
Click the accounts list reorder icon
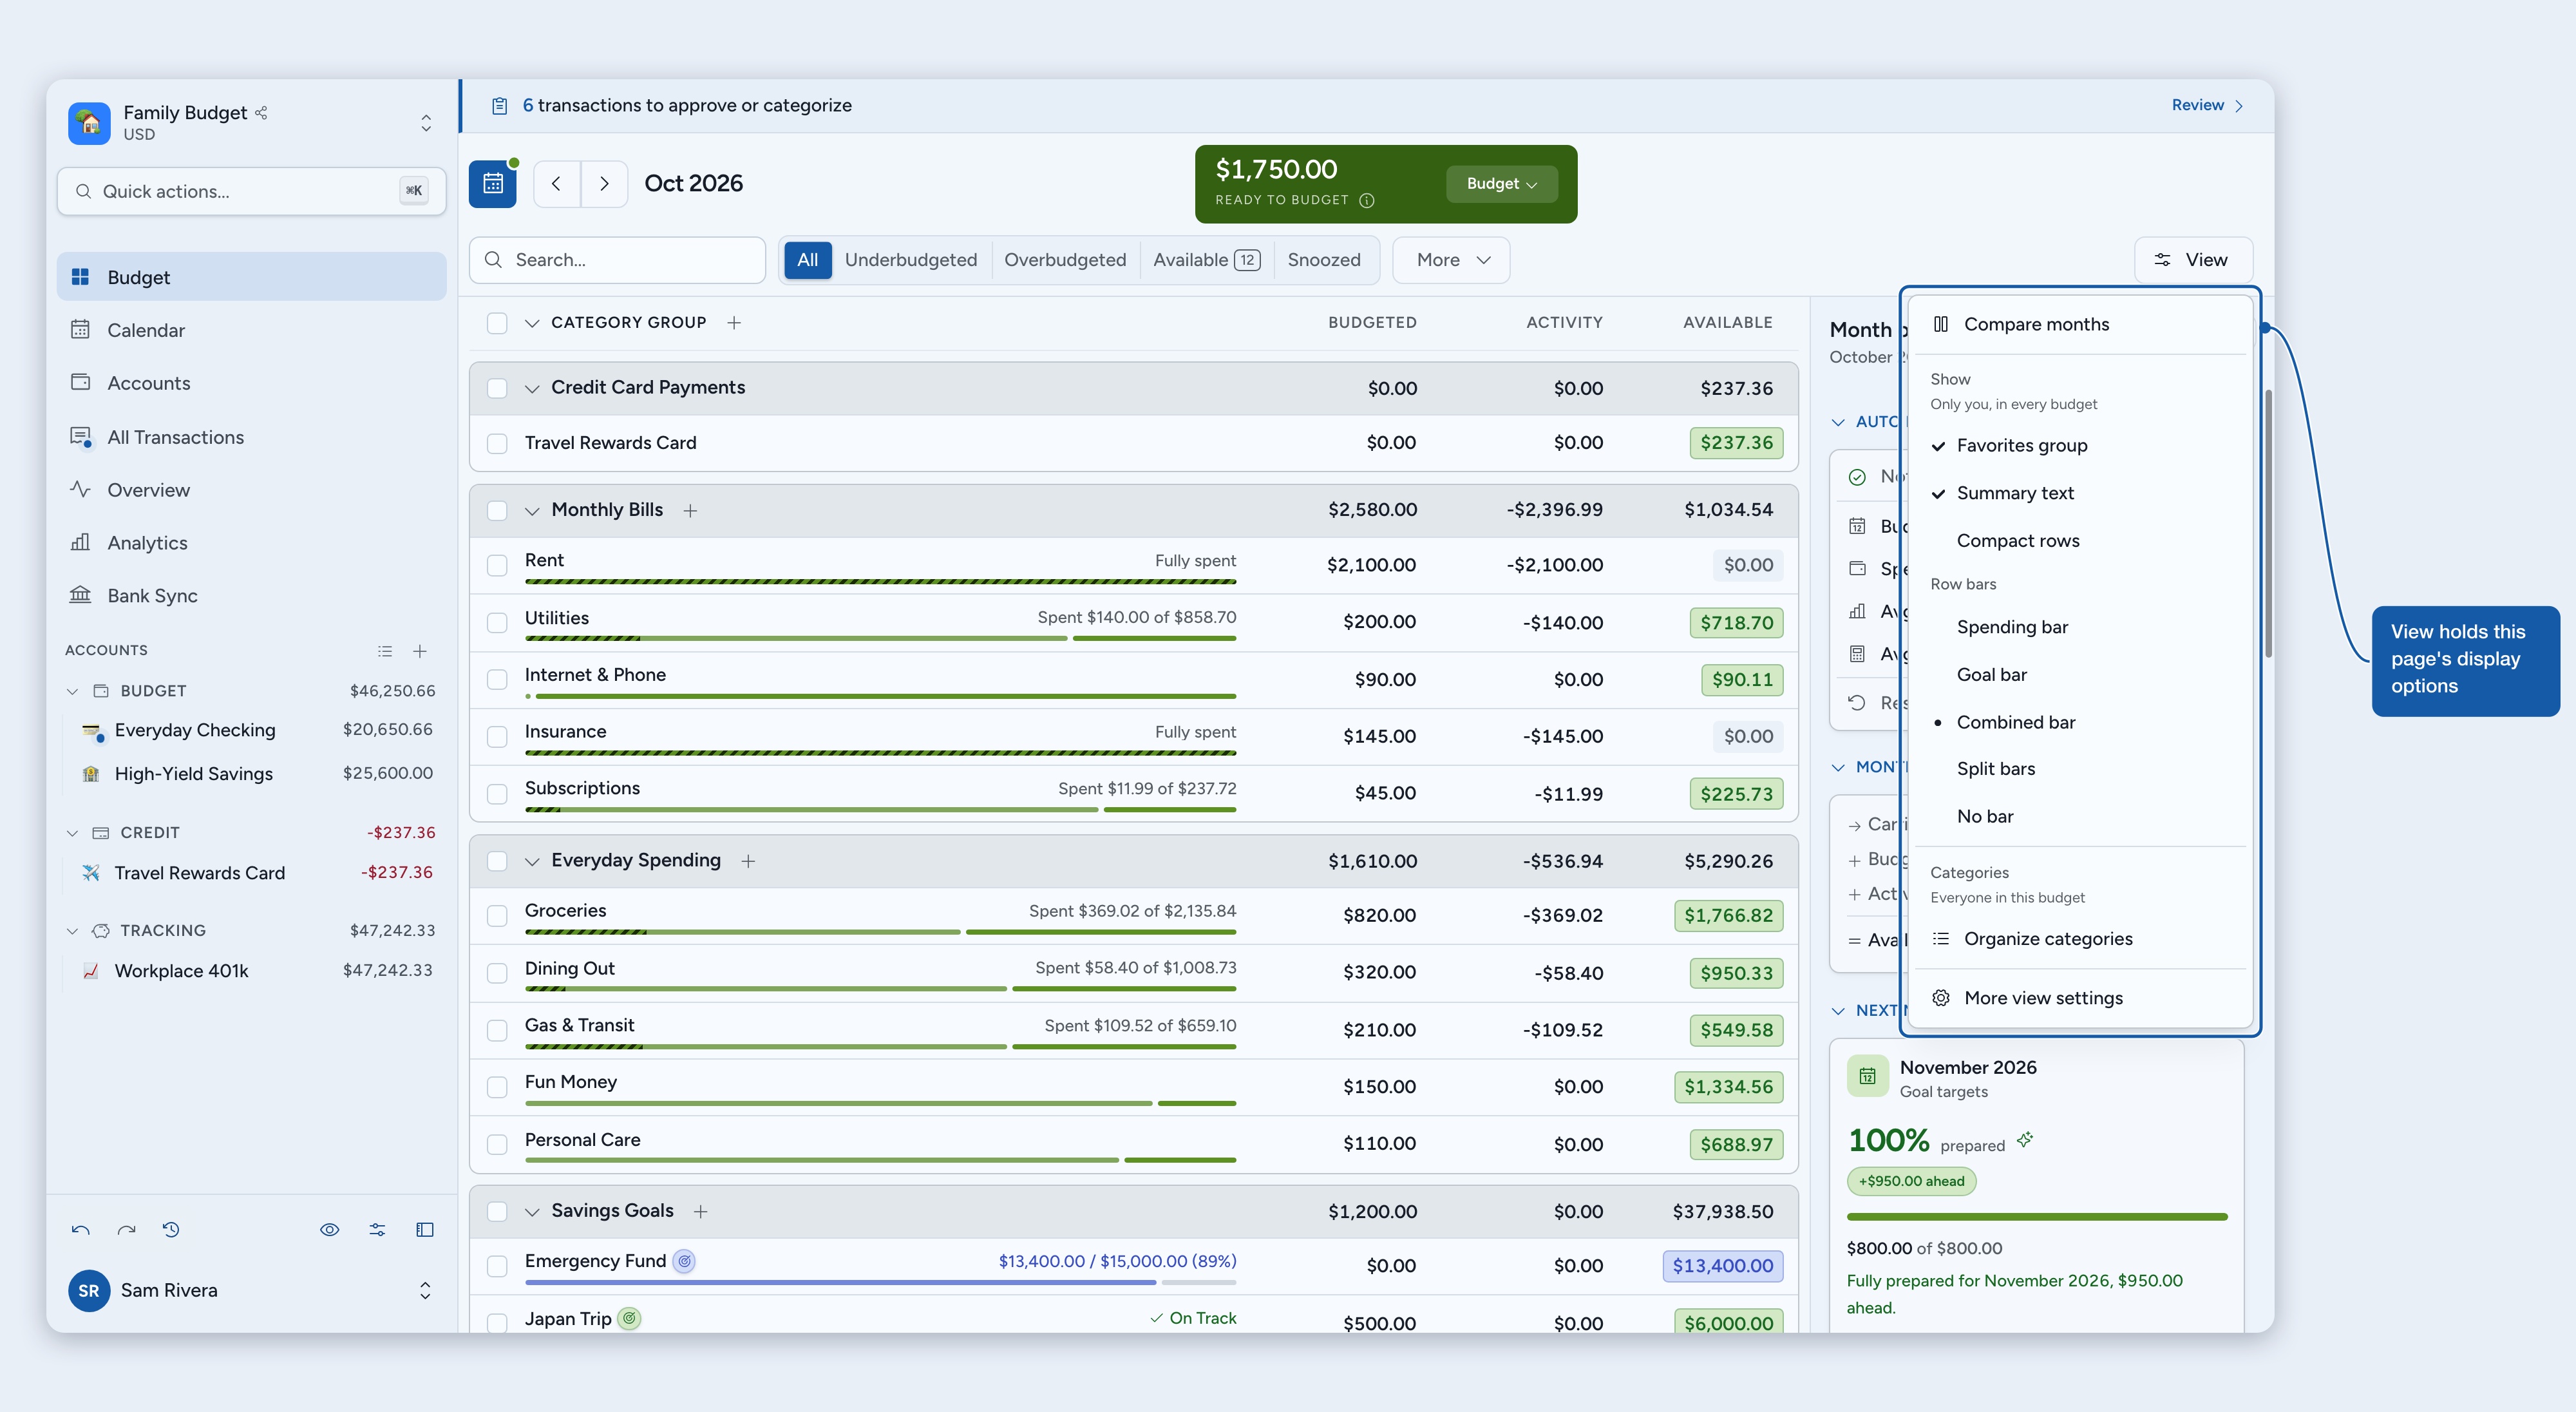385,651
